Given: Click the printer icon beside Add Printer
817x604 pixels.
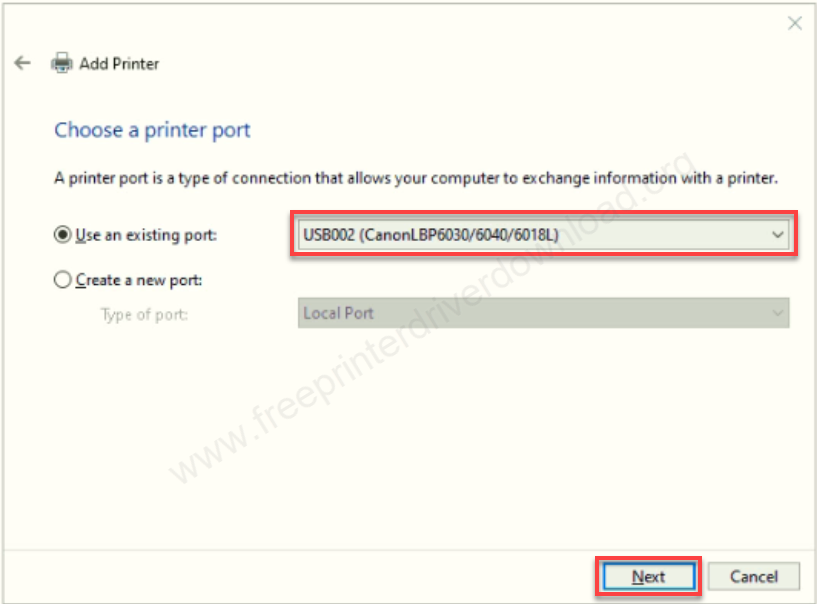Looking at the screenshot, I should 62,63.
